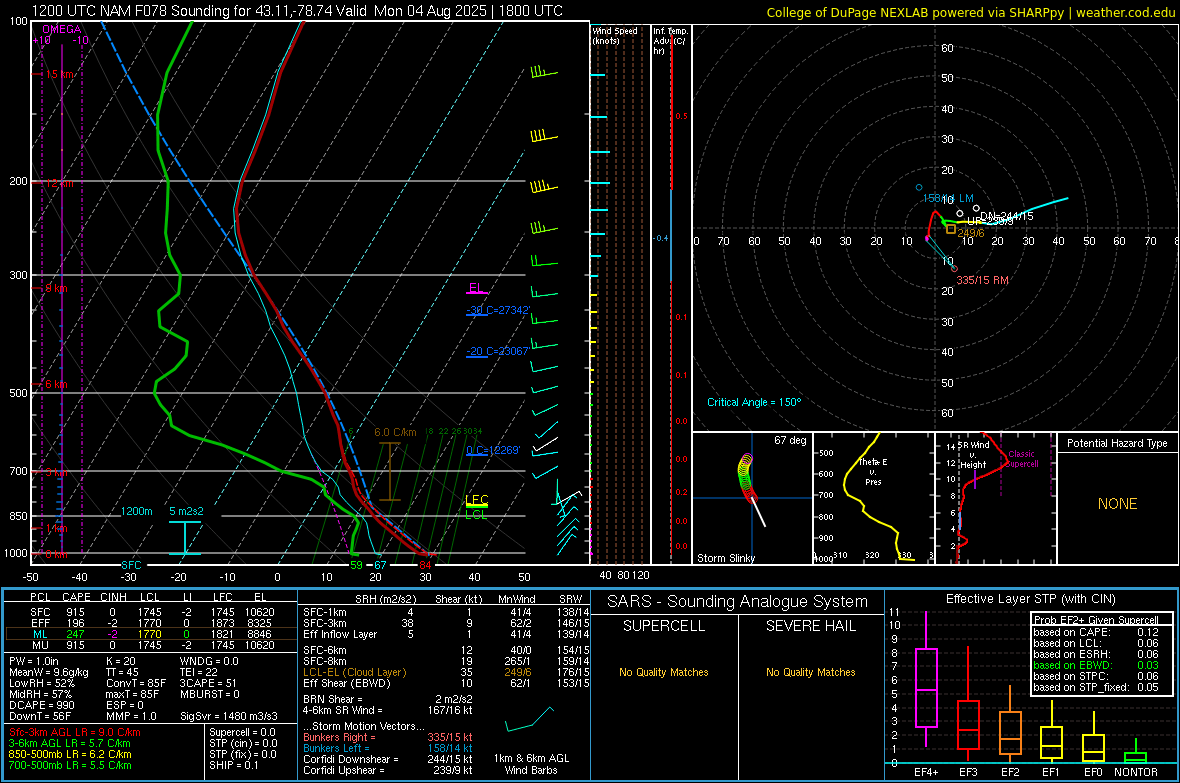Click the Sfc-3km AGL LR = 9.0 C/km line
1180x783 pixels.
75,732
